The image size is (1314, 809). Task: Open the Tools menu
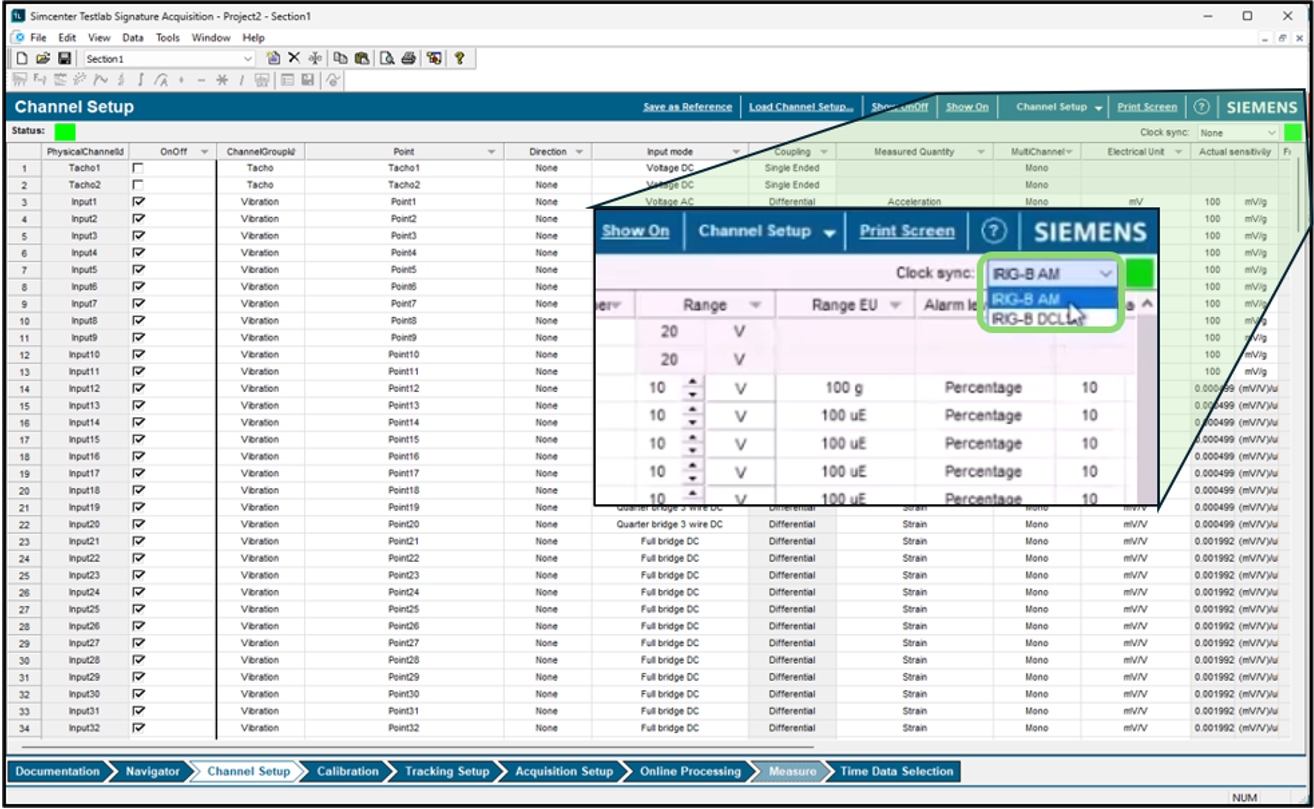pos(167,38)
